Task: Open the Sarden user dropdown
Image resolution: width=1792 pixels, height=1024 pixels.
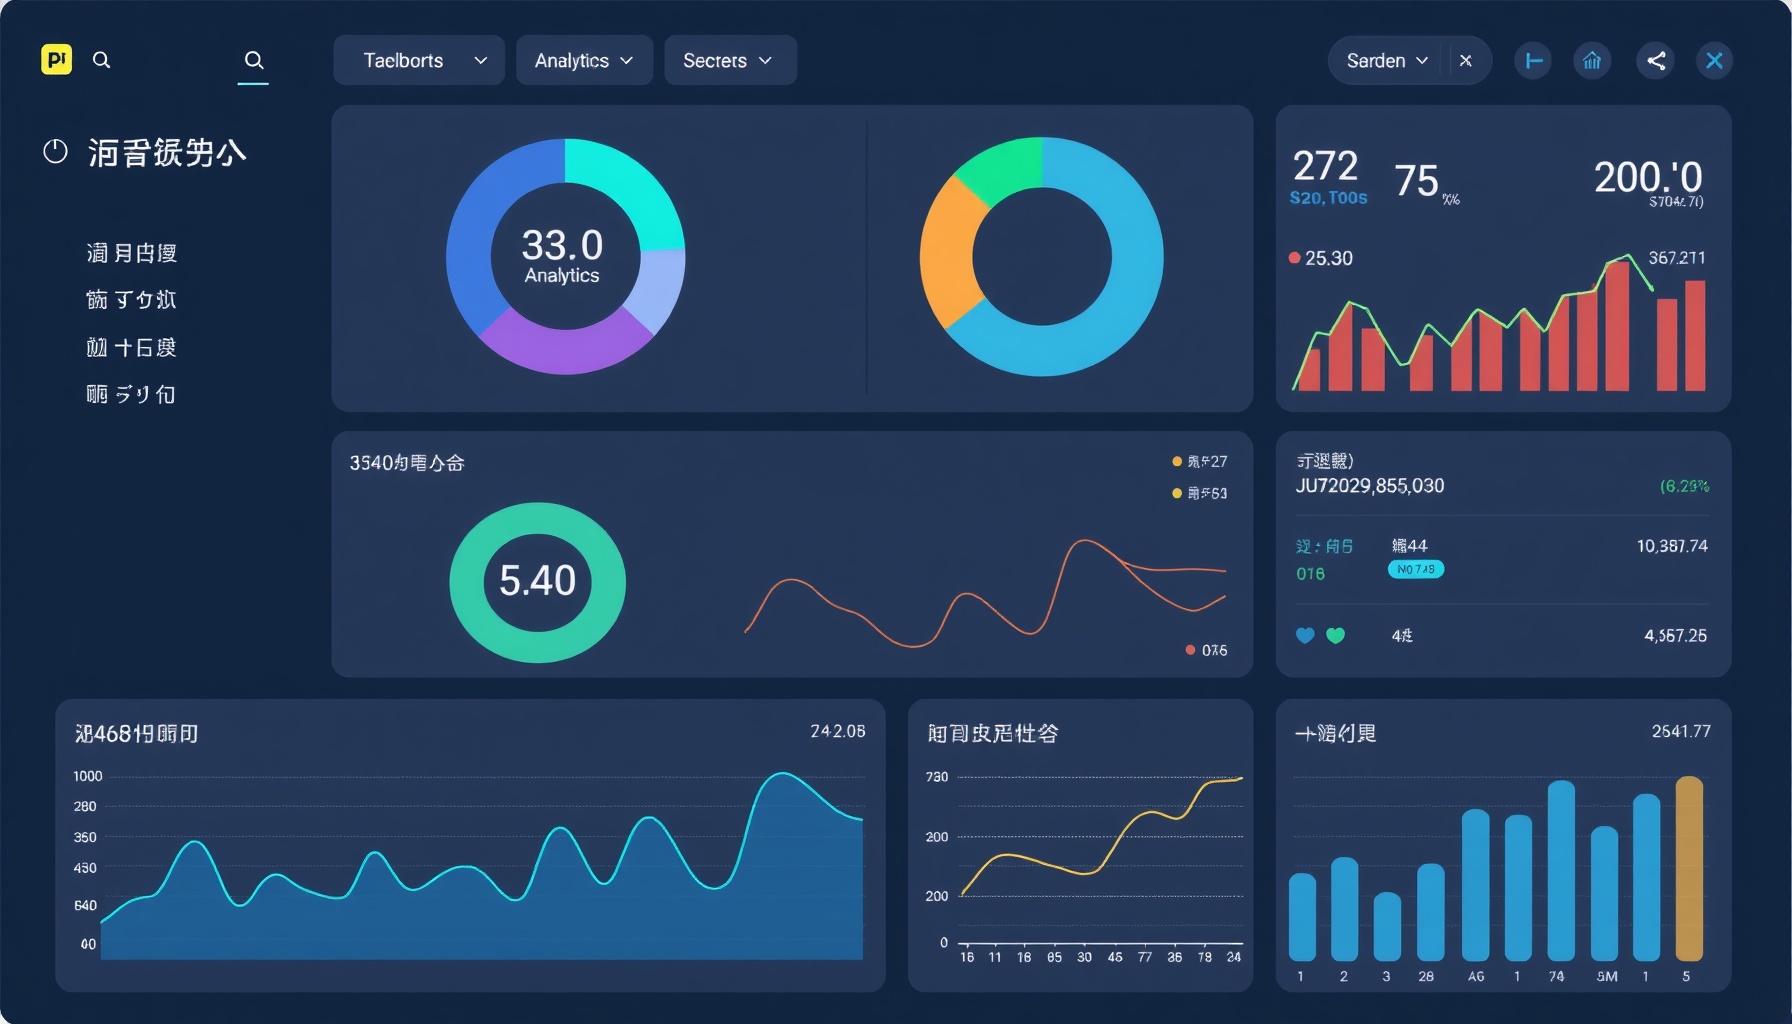Action: pyautogui.click(x=1387, y=61)
